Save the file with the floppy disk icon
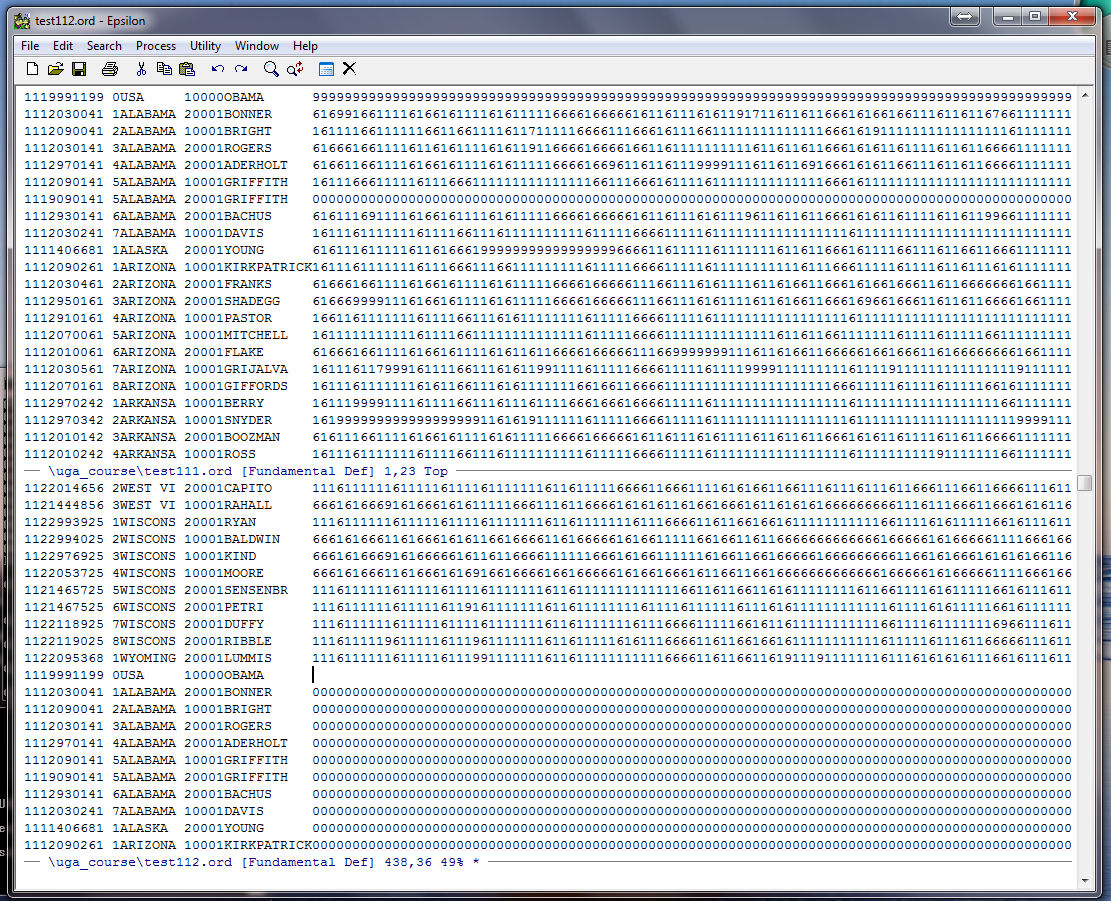 pyautogui.click(x=79, y=69)
